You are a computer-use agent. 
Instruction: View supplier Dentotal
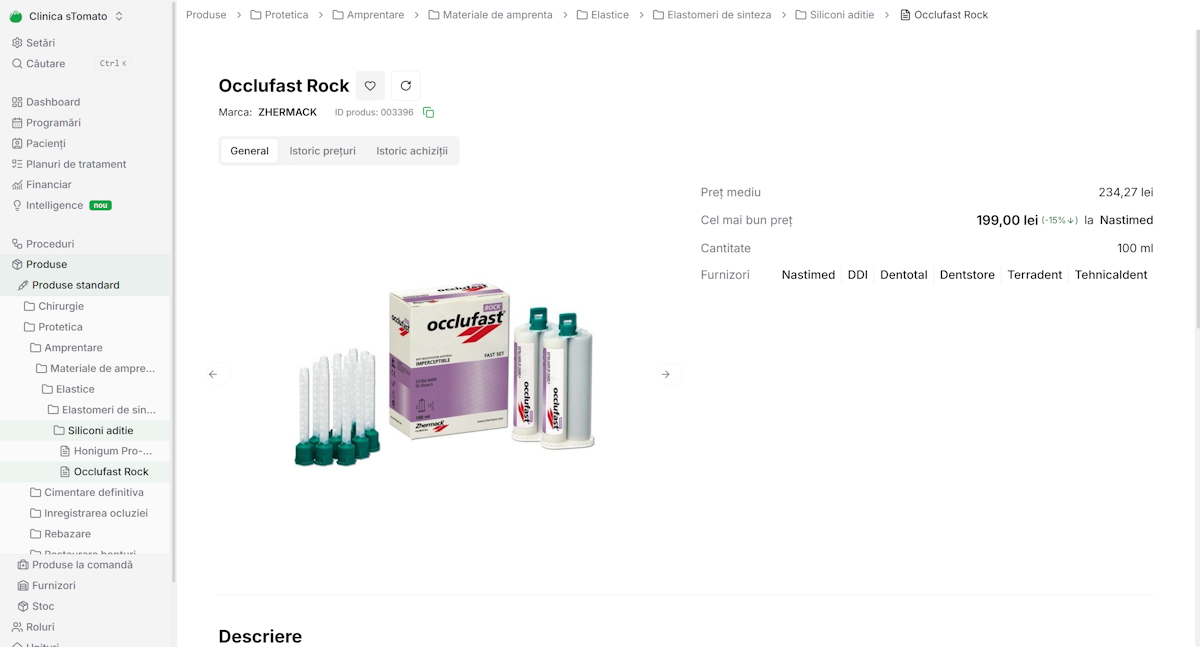click(x=903, y=274)
